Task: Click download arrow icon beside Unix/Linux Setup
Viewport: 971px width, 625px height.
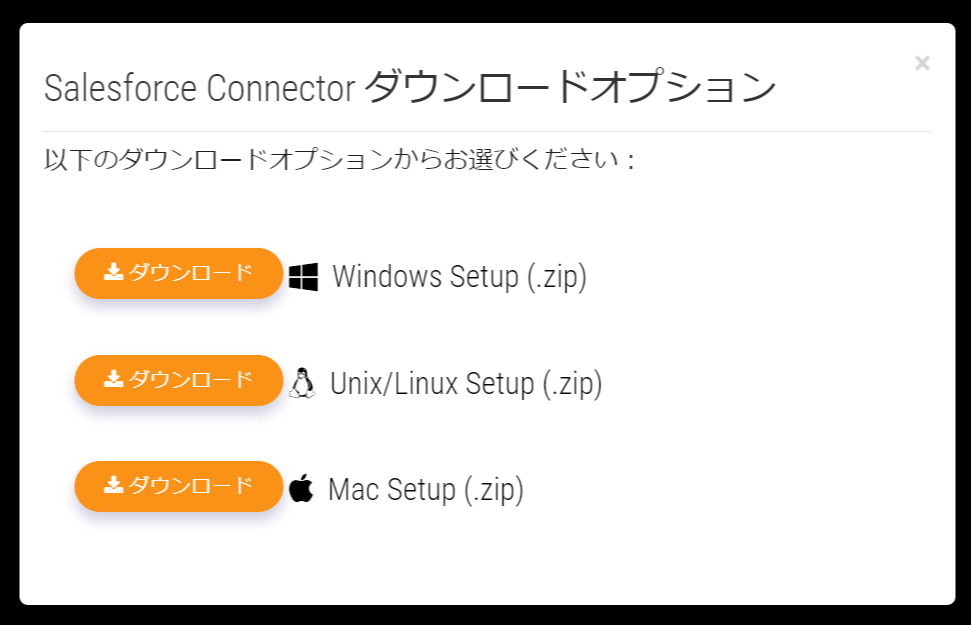Action: (x=114, y=378)
